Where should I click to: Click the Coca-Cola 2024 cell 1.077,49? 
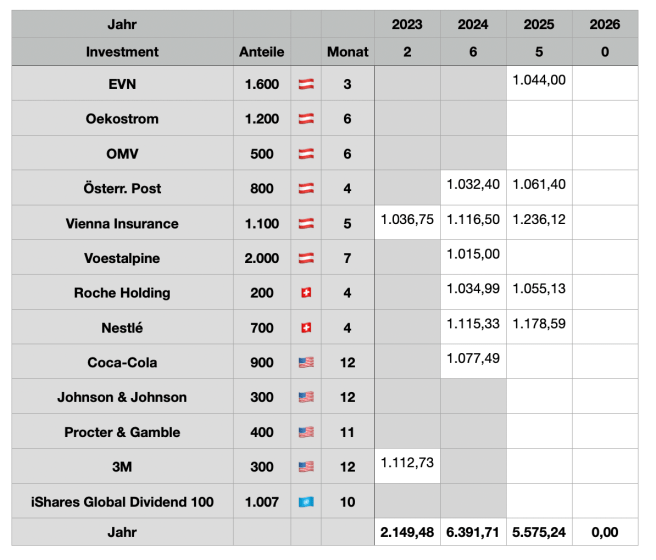(473, 358)
